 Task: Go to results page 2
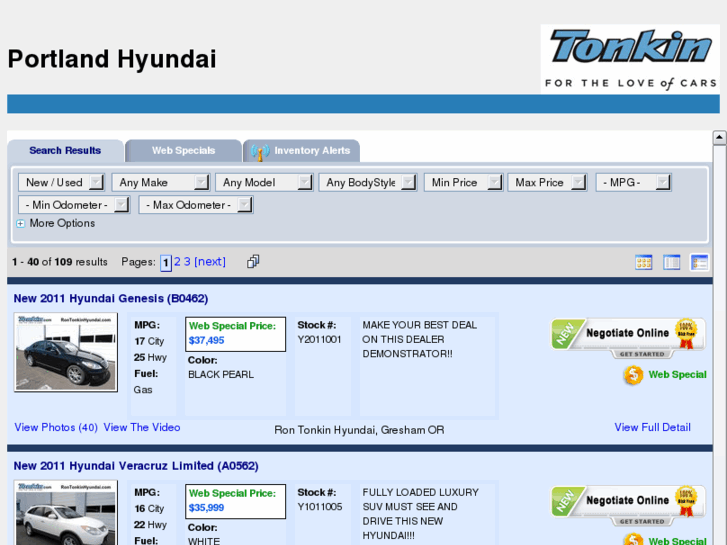(x=177, y=262)
